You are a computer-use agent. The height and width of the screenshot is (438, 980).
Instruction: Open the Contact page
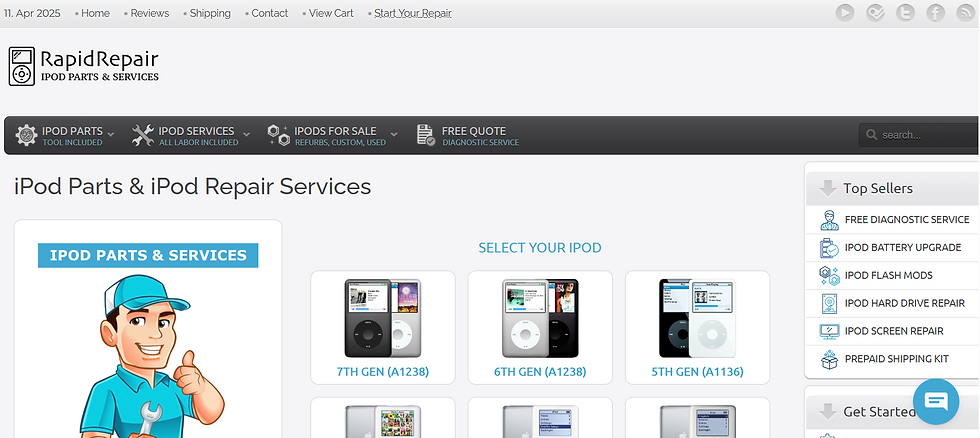(269, 13)
